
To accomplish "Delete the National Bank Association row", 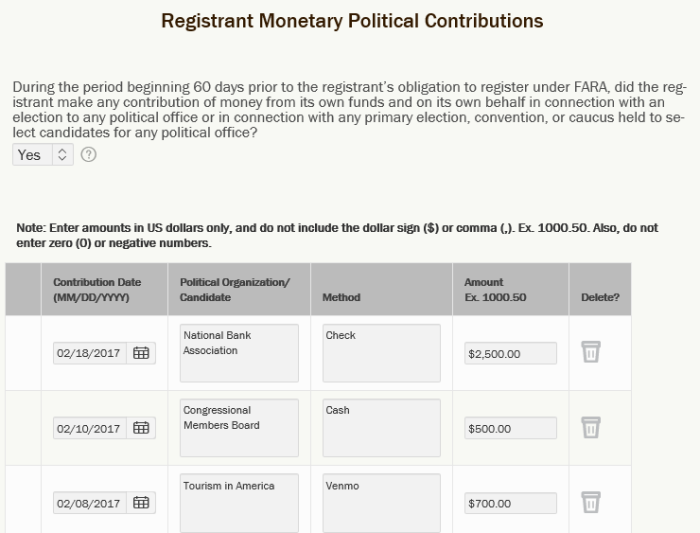I will (591, 352).
